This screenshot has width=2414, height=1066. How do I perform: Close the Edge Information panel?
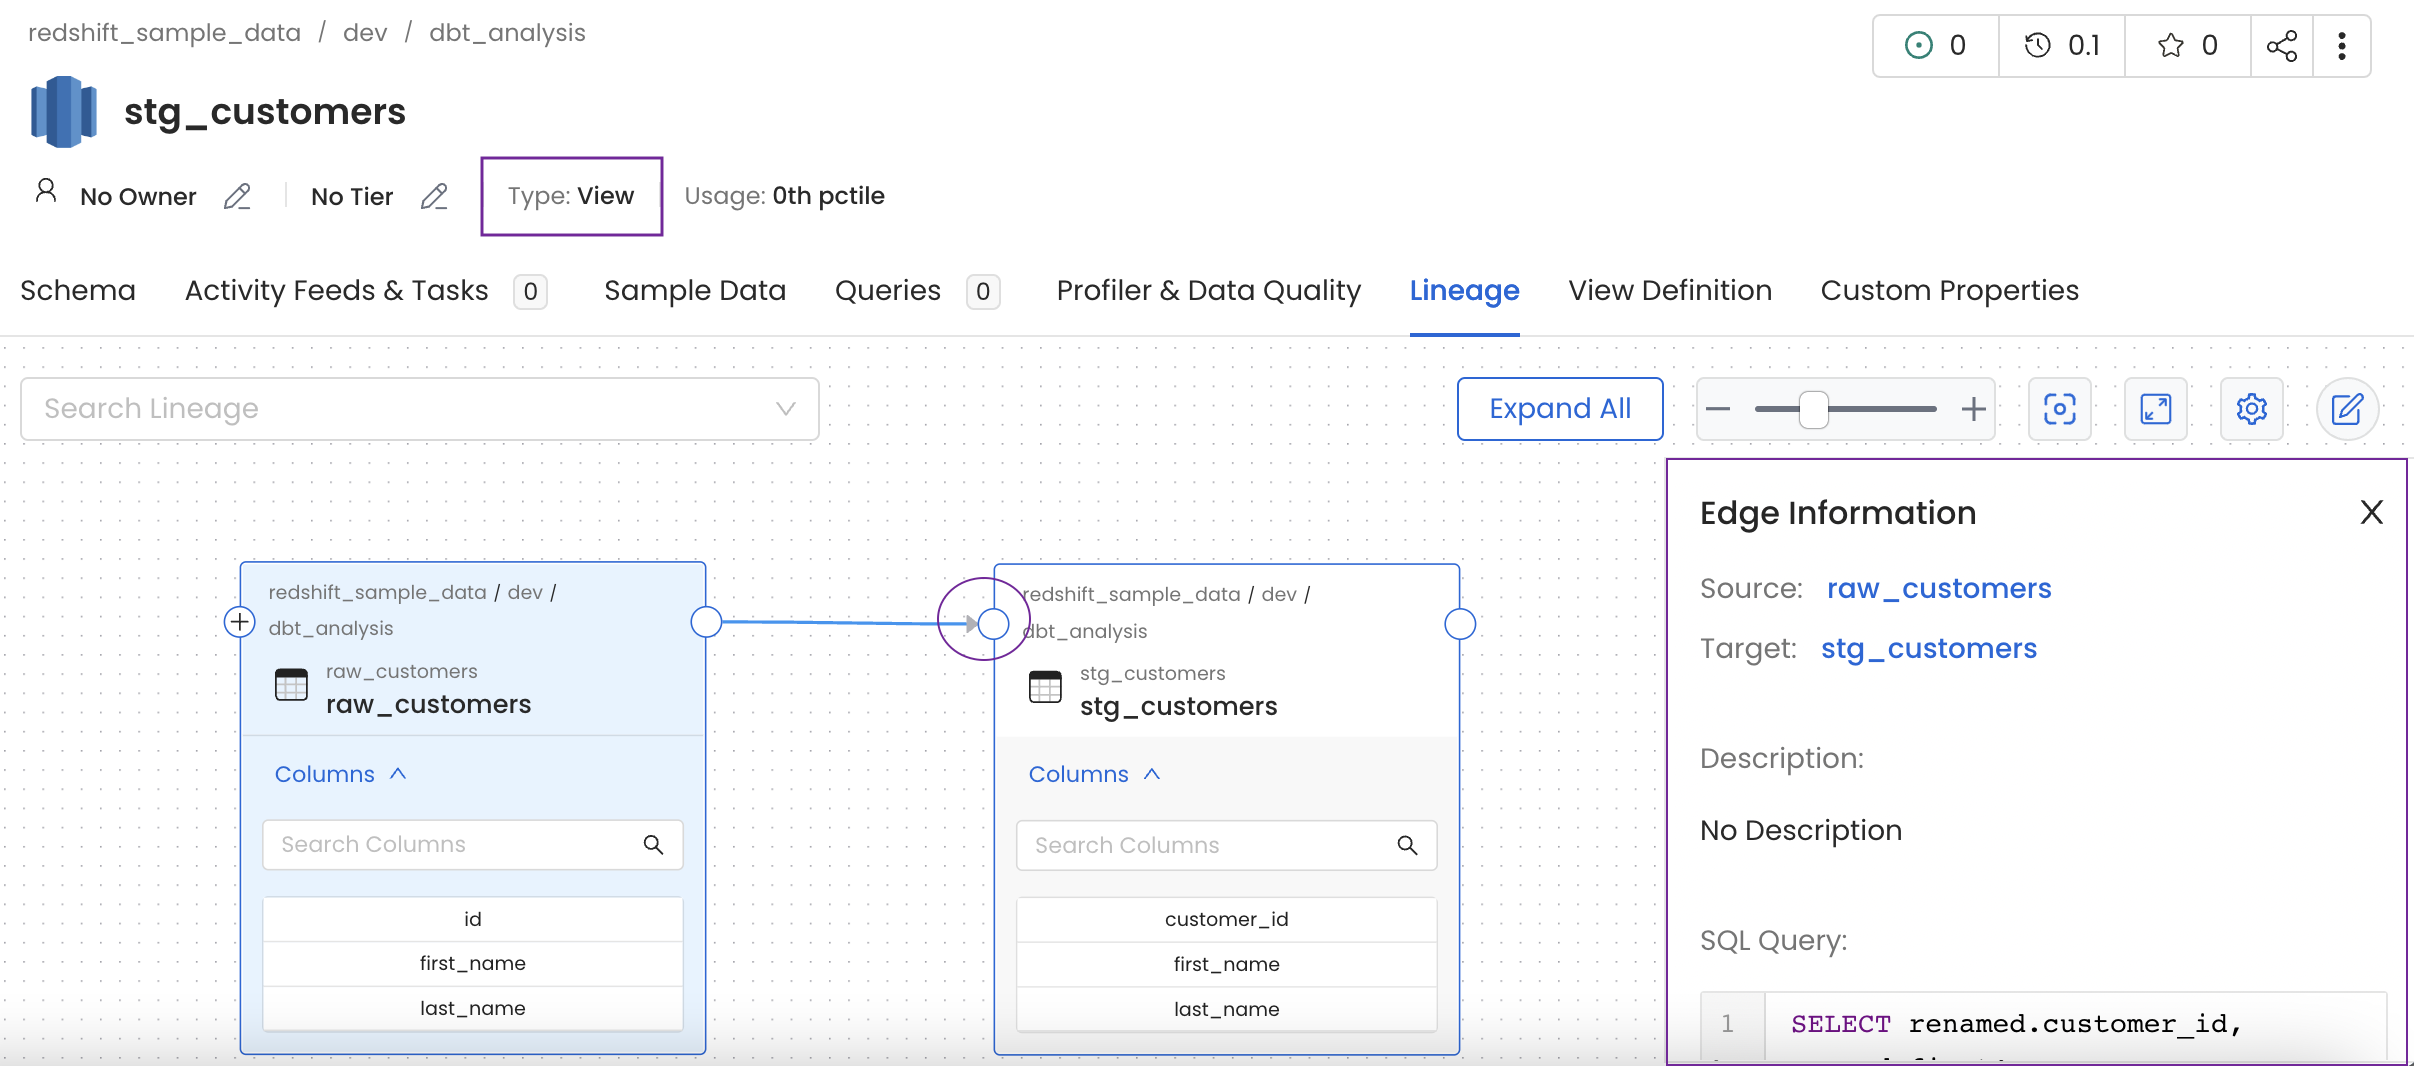coord(2371,511)
